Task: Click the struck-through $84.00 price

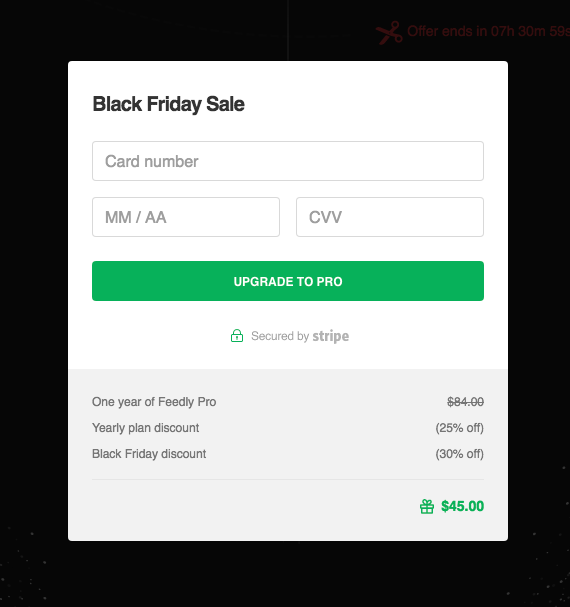Action: pos(465,402)
